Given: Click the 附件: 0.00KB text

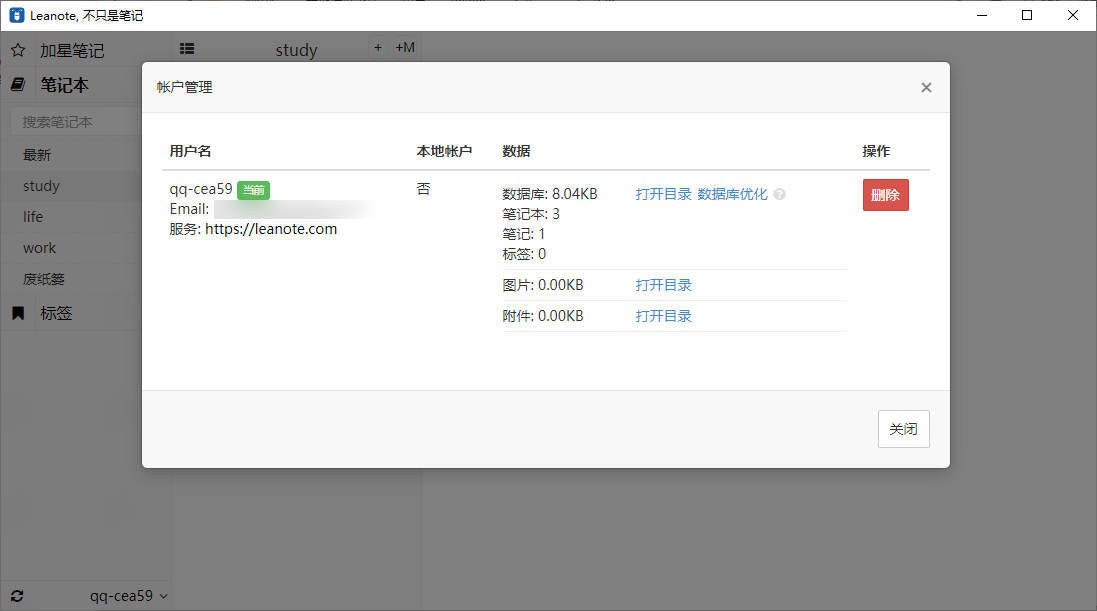Looking at the screenshot, I should pyautogui.click(x=543, y=316).
